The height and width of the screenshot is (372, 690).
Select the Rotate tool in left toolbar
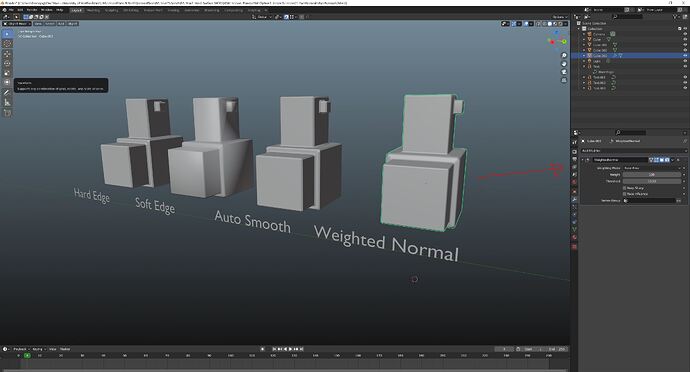[7, 63]
